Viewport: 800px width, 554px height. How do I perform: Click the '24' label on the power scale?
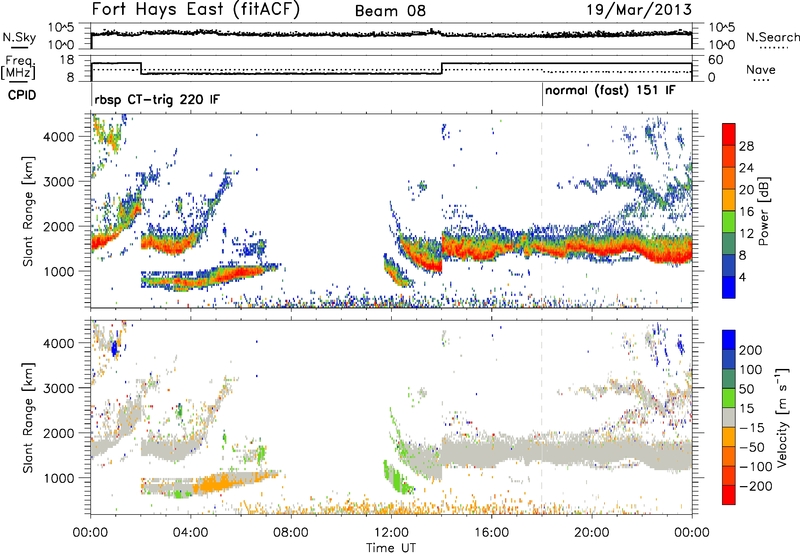[x=746, y=168]
